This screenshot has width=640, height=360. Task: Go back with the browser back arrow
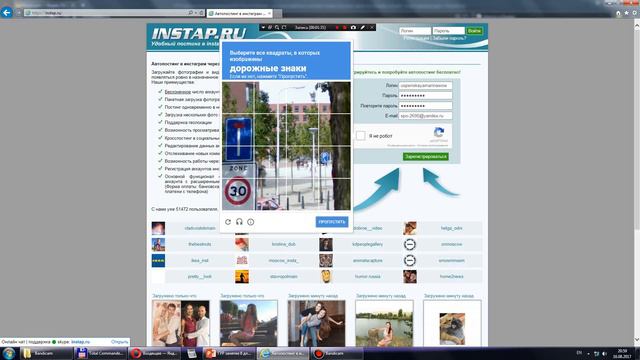pos(7,13)
